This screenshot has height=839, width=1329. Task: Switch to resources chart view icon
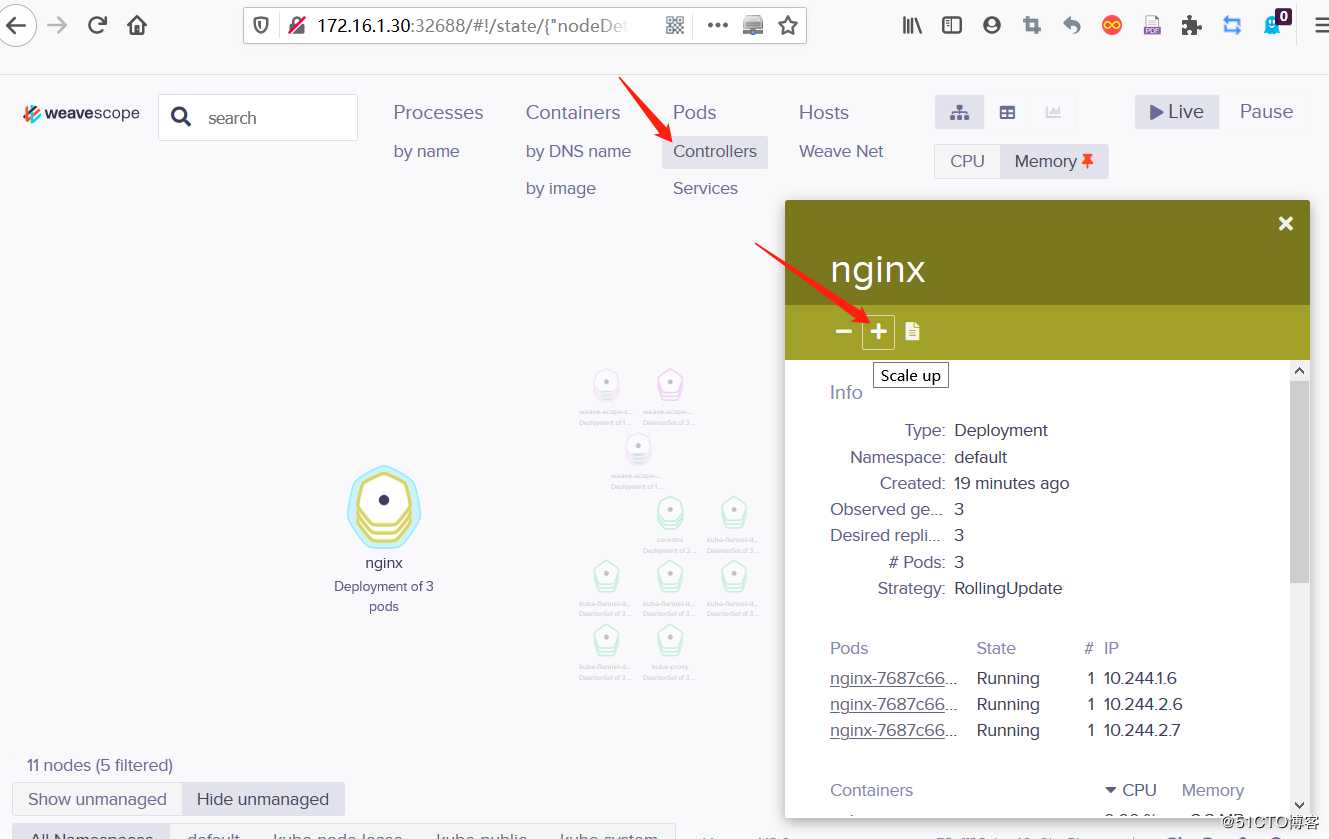click(x=1053, y=113)
